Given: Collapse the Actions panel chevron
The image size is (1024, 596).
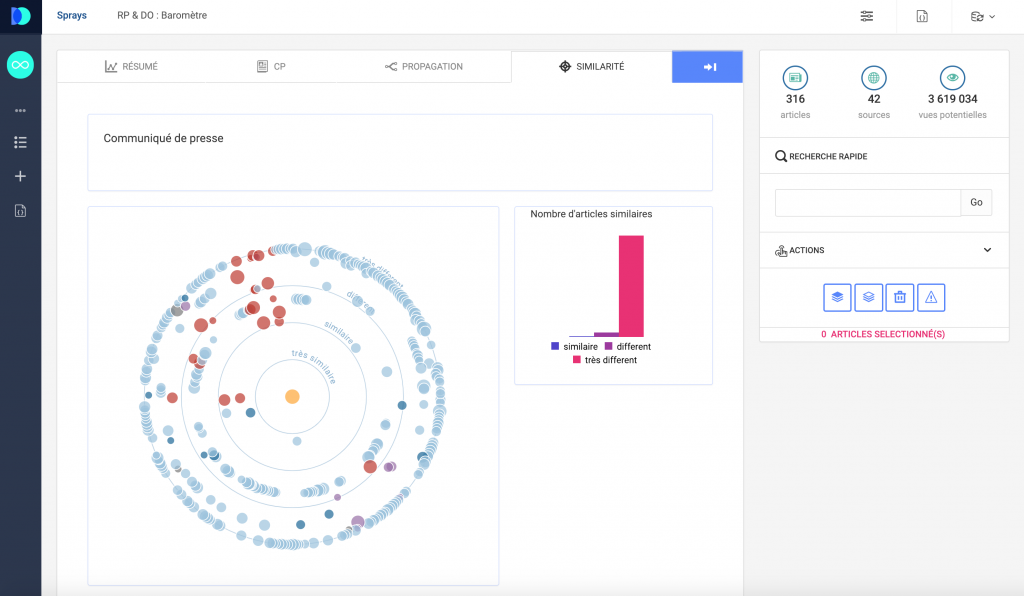Looking at the screenshot, I should [987, 250].
